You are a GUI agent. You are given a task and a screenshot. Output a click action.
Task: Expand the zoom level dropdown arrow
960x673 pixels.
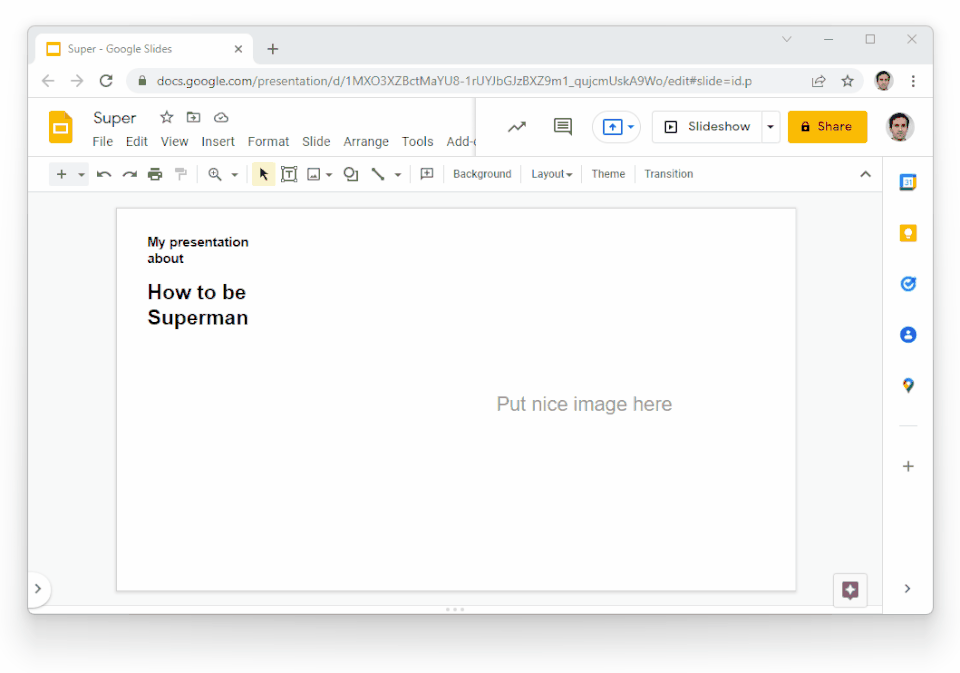tap(234, 175)
